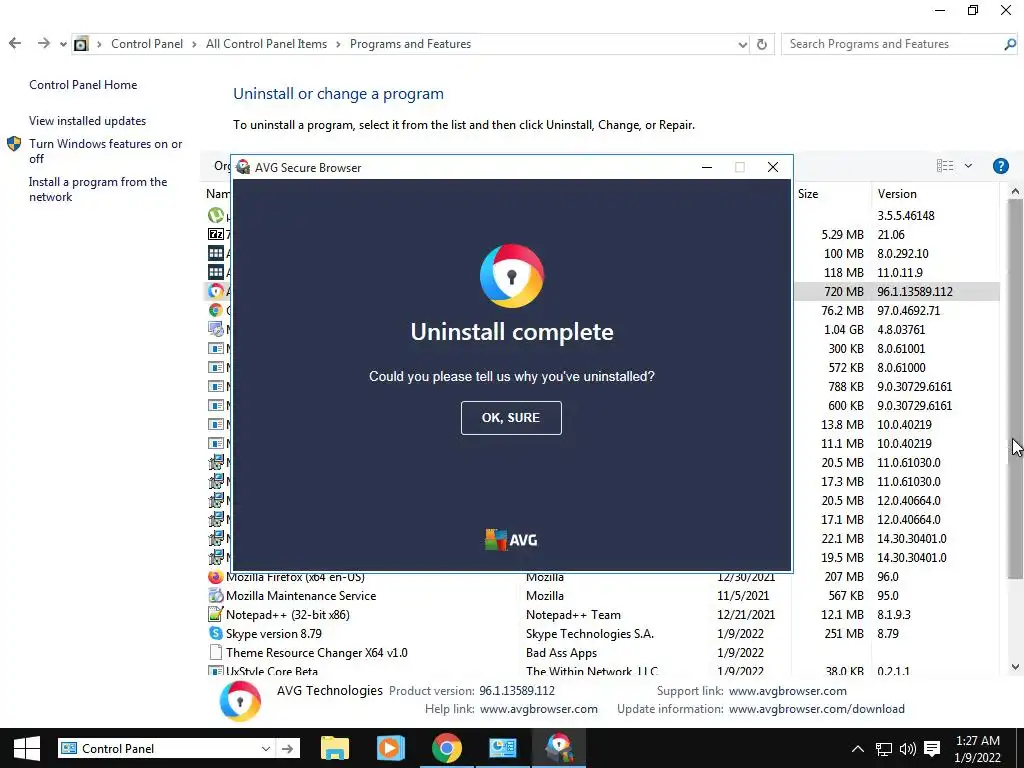Click the 7-Zip icon in the list
Viewport: 1024px width, 768px height.
[x=216, y=234]
